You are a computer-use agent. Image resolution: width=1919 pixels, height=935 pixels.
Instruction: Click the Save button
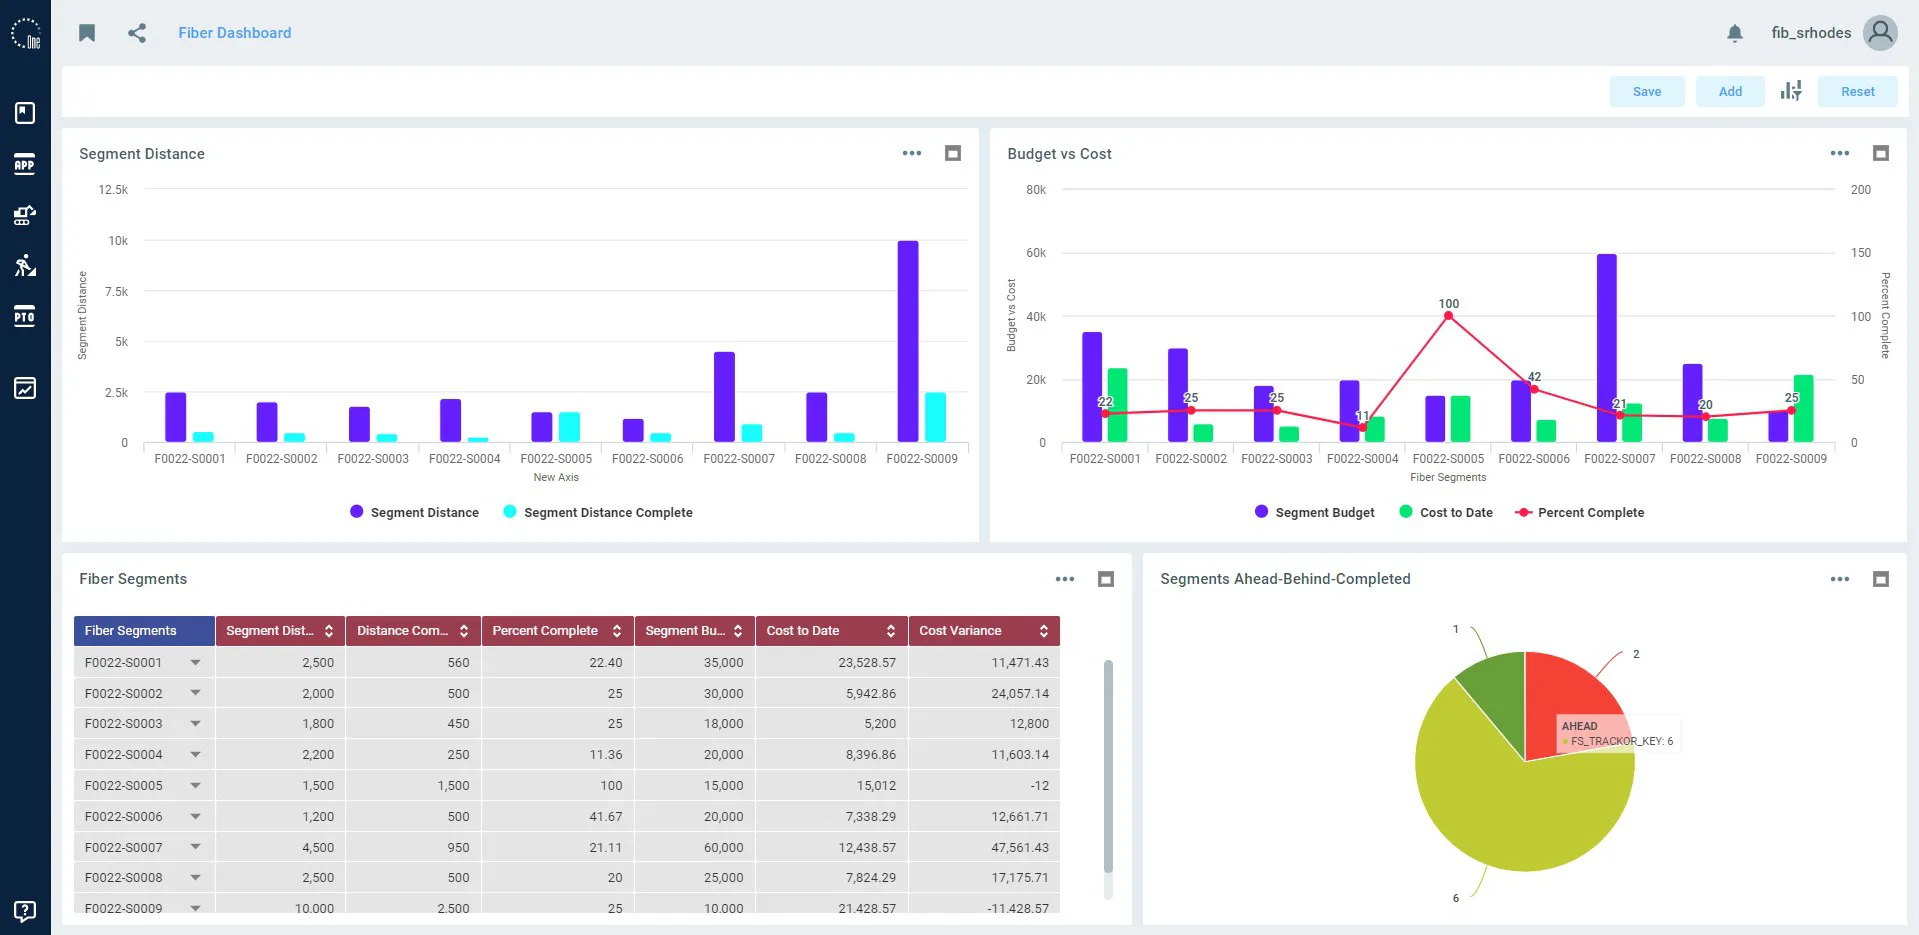[1647, 91]
